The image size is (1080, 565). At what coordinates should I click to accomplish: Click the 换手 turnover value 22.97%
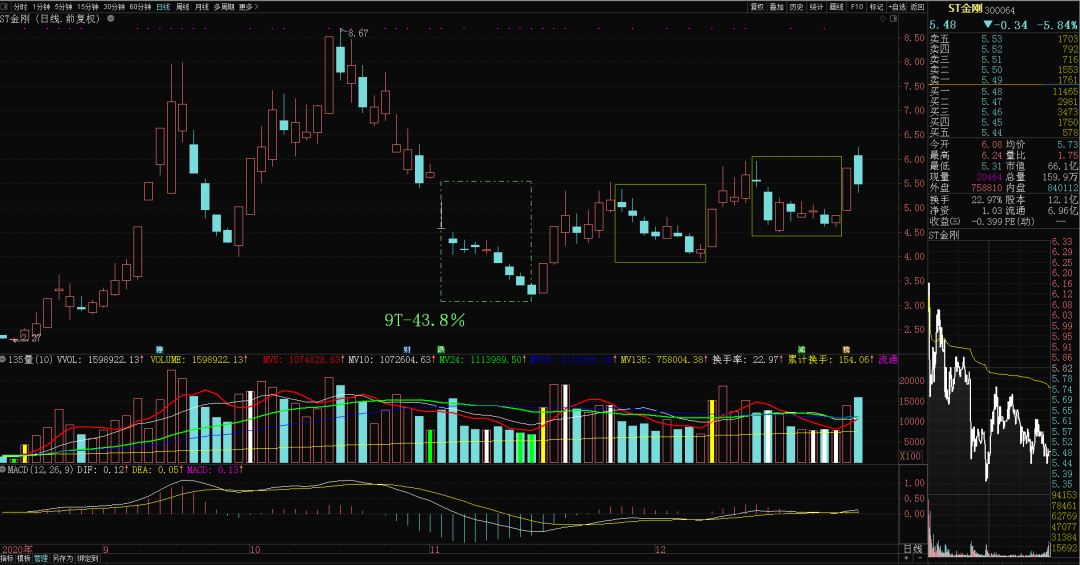pyautogui.click(x=986, y=200)
